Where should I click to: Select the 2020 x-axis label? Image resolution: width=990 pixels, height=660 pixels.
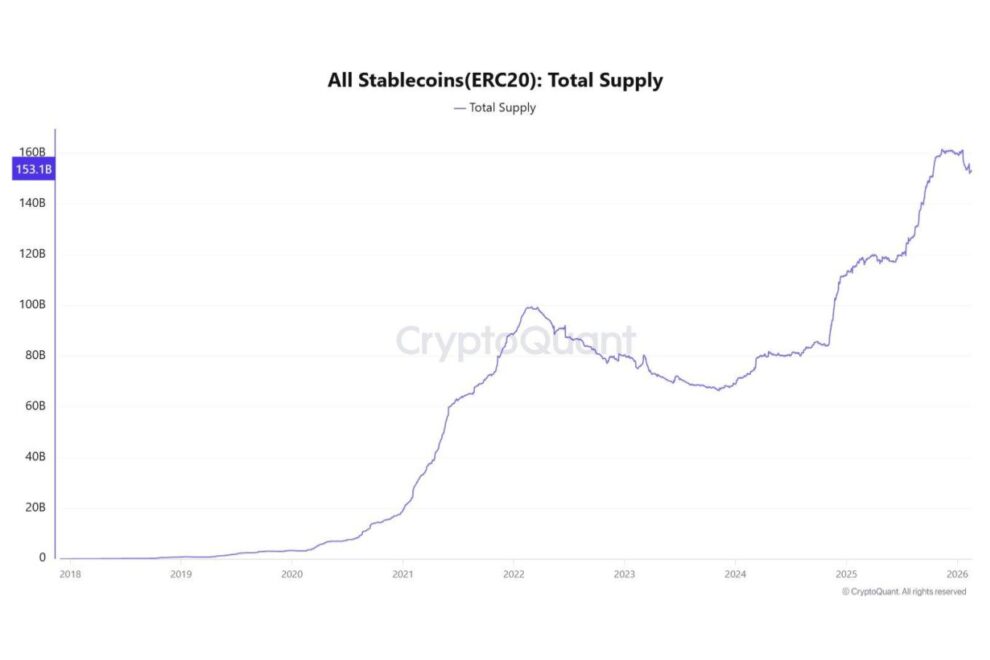click(x=291, y=574)
